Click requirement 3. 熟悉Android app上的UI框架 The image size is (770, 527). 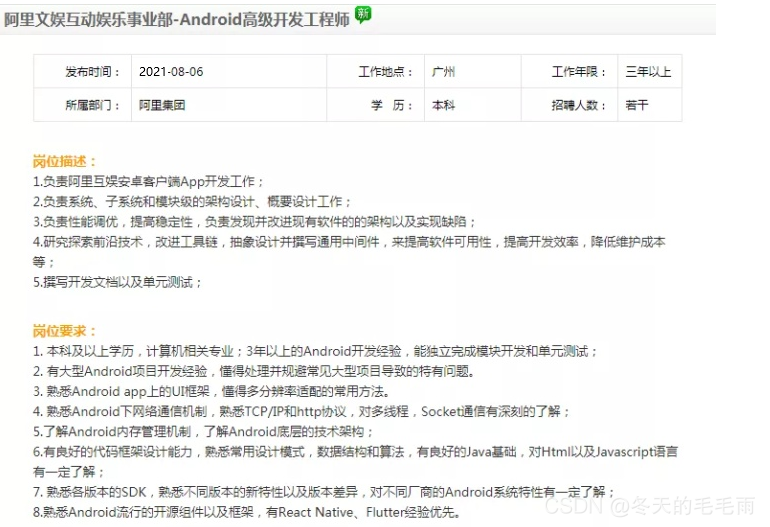coord(212,391)
